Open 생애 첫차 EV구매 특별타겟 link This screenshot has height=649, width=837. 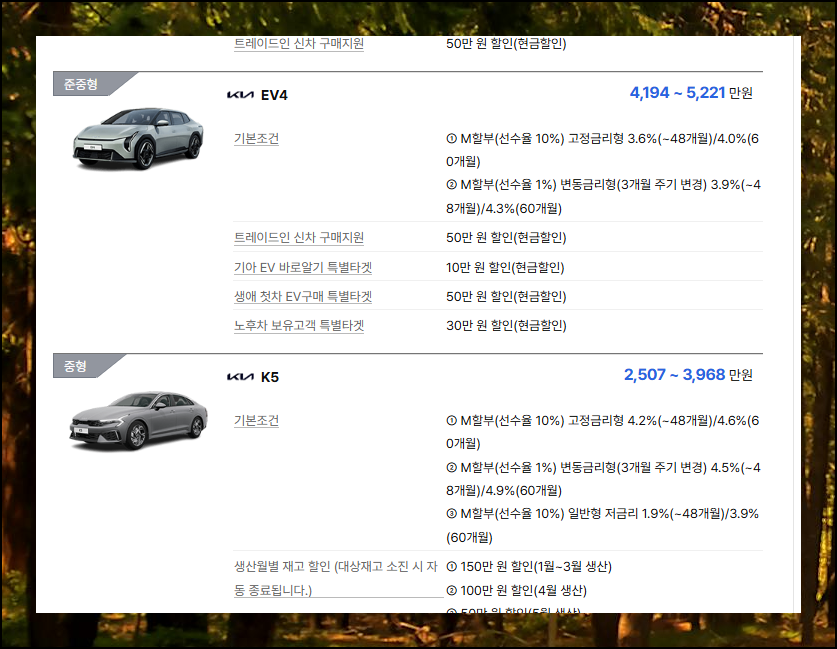click(303, 296)
